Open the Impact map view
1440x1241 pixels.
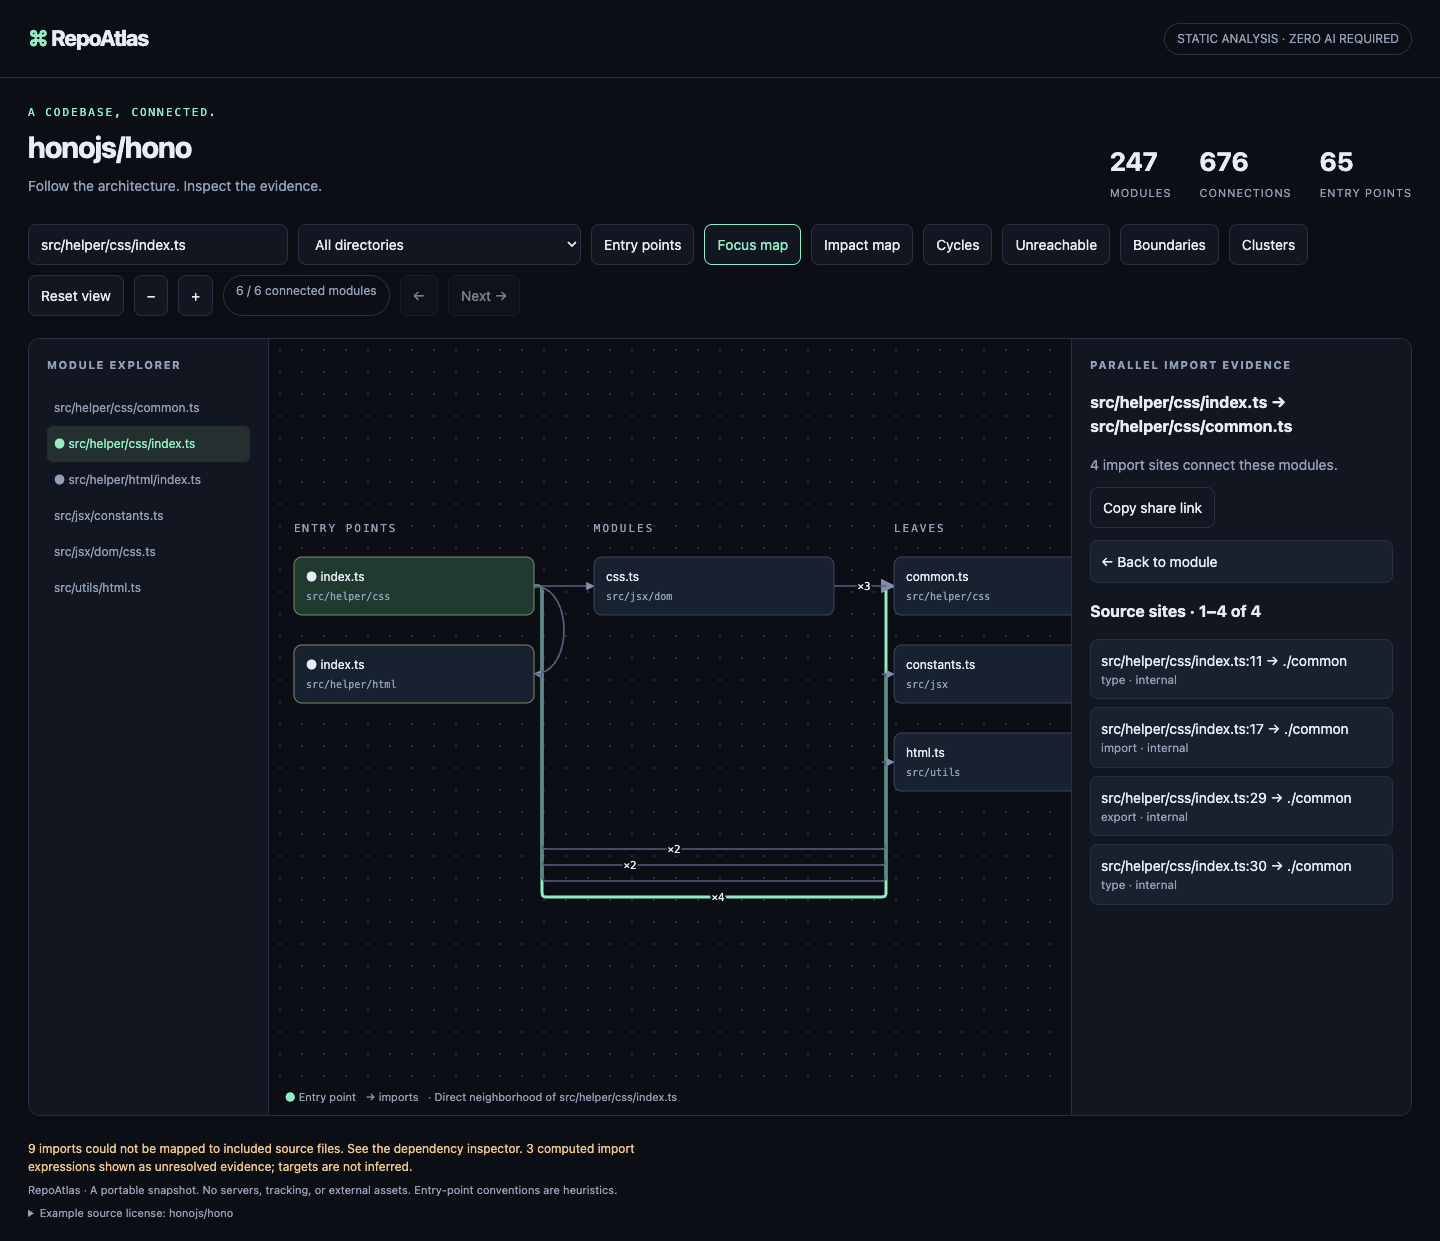pos(862,245)
